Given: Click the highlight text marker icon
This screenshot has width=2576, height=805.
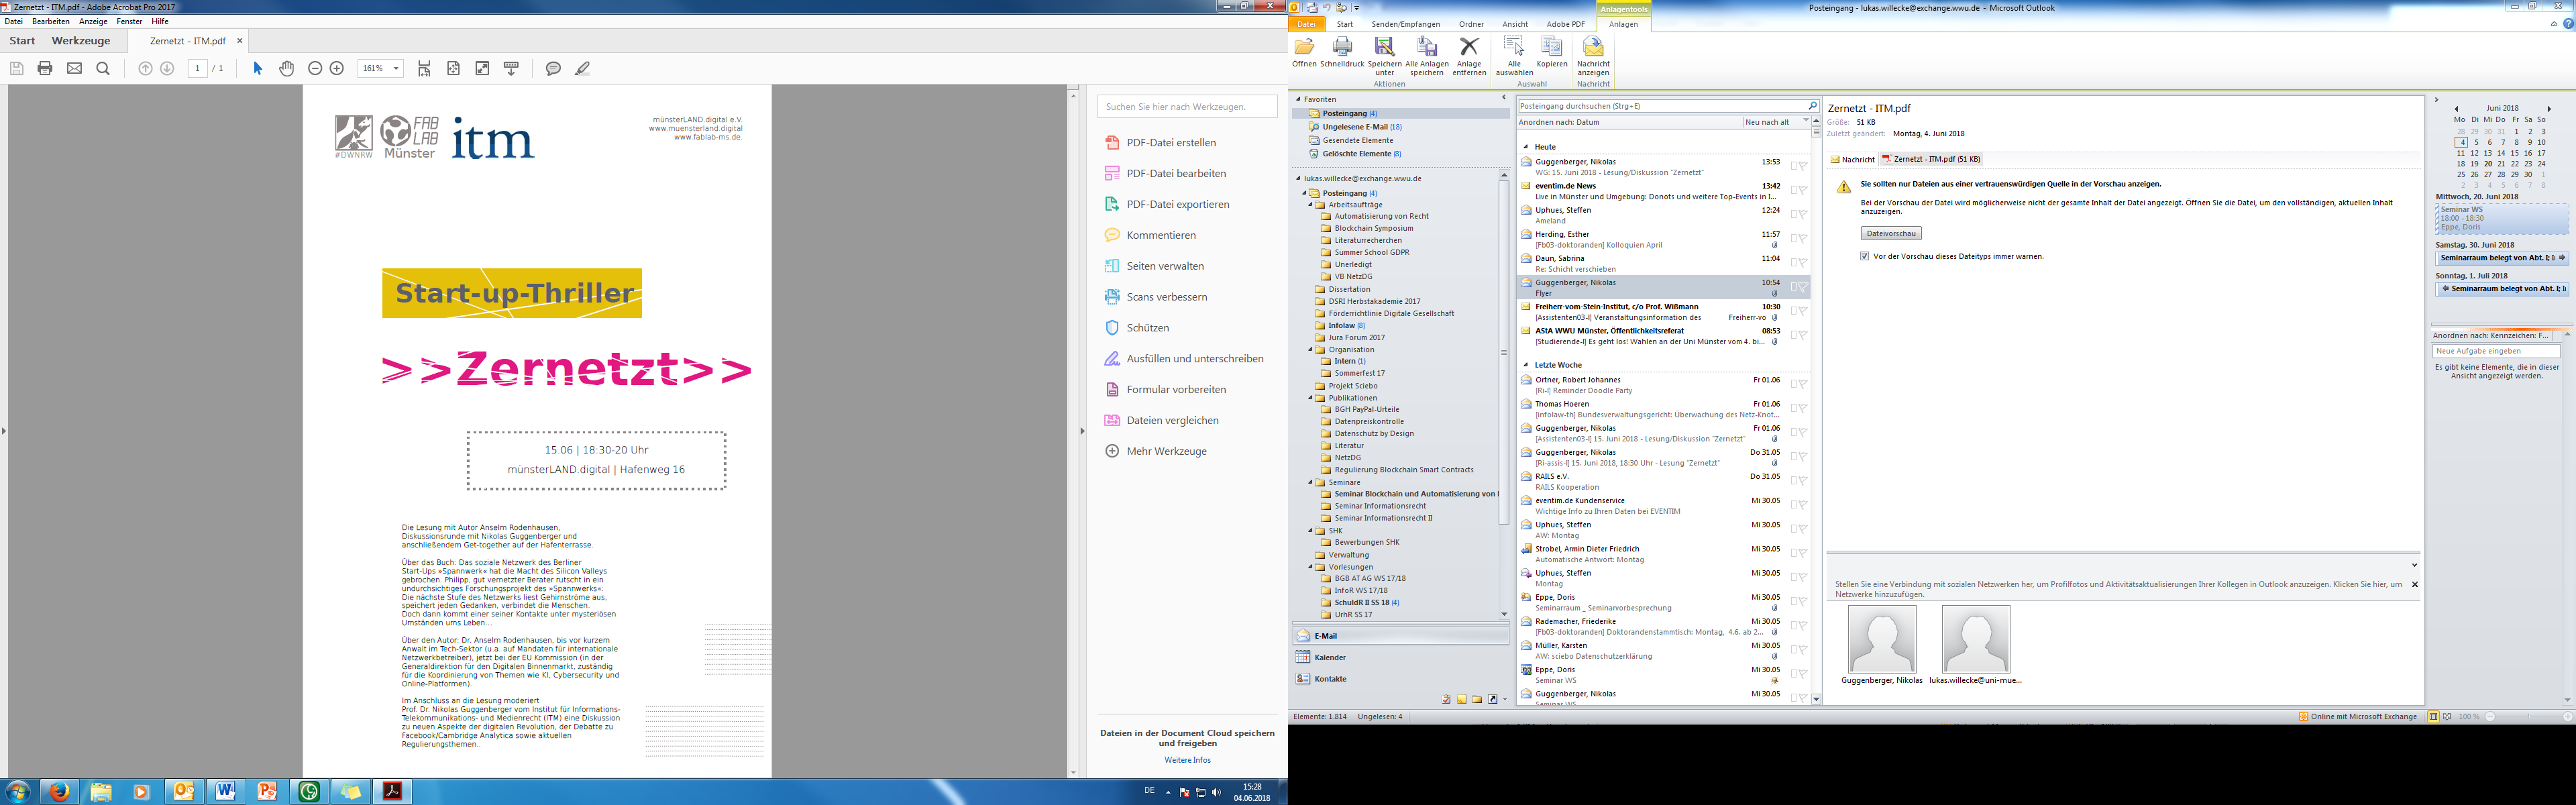Looking at the screenshot, I should click(x=582, y=68).
